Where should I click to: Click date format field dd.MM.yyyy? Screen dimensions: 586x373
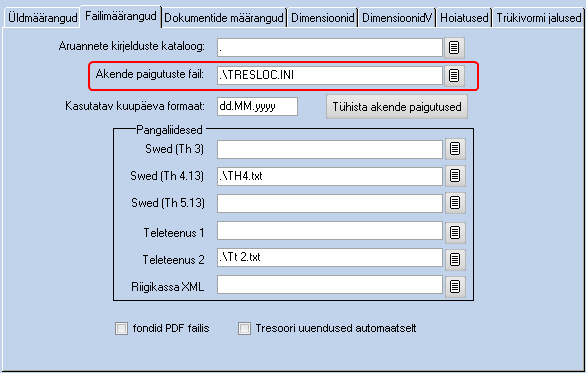pyautogui.click(x=257, y=107)
